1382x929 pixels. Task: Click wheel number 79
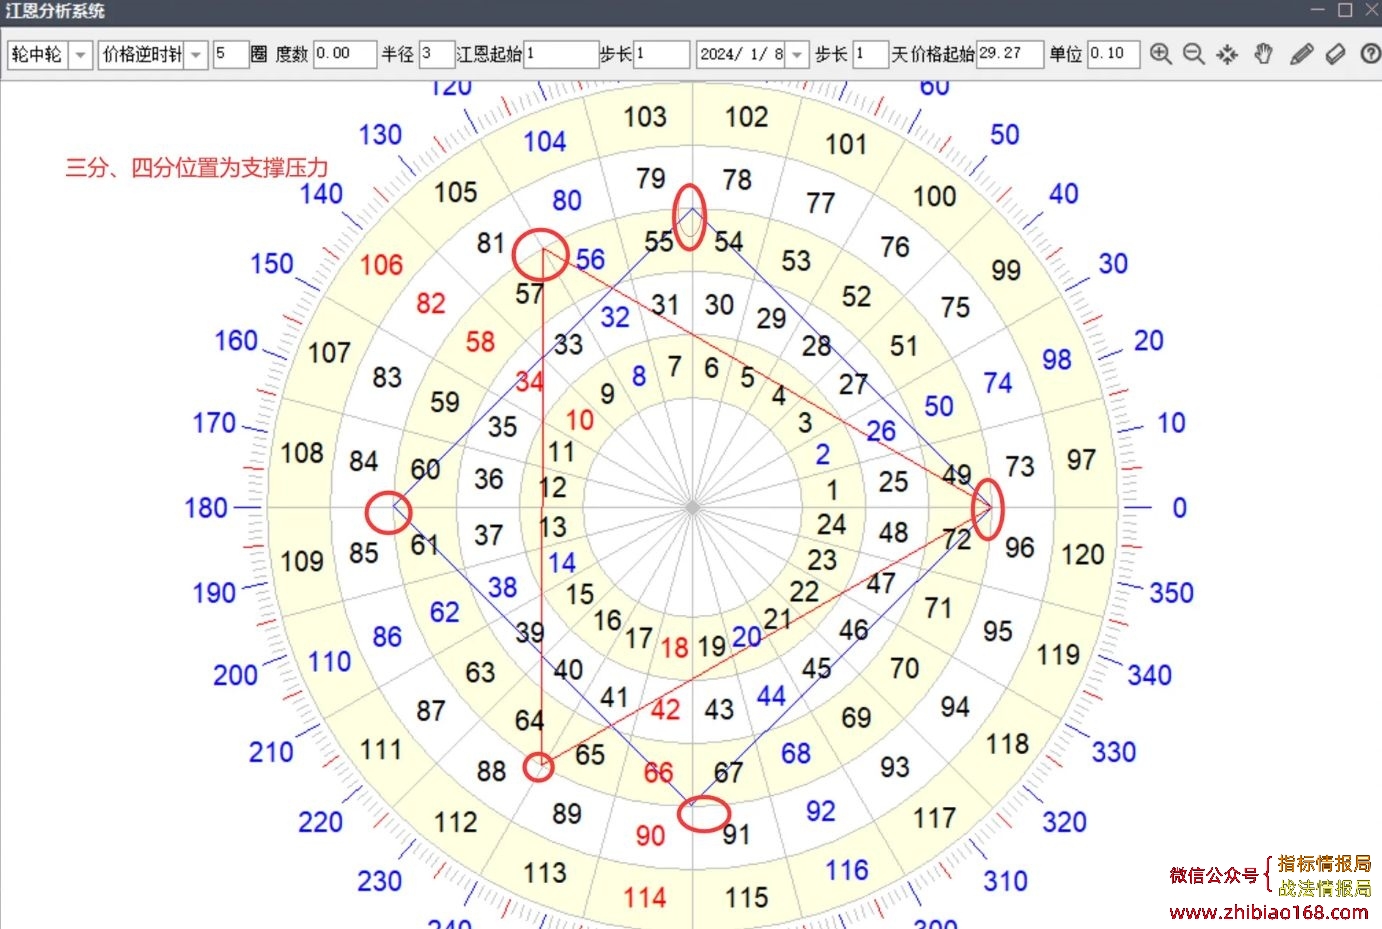(x=650, y=179)
